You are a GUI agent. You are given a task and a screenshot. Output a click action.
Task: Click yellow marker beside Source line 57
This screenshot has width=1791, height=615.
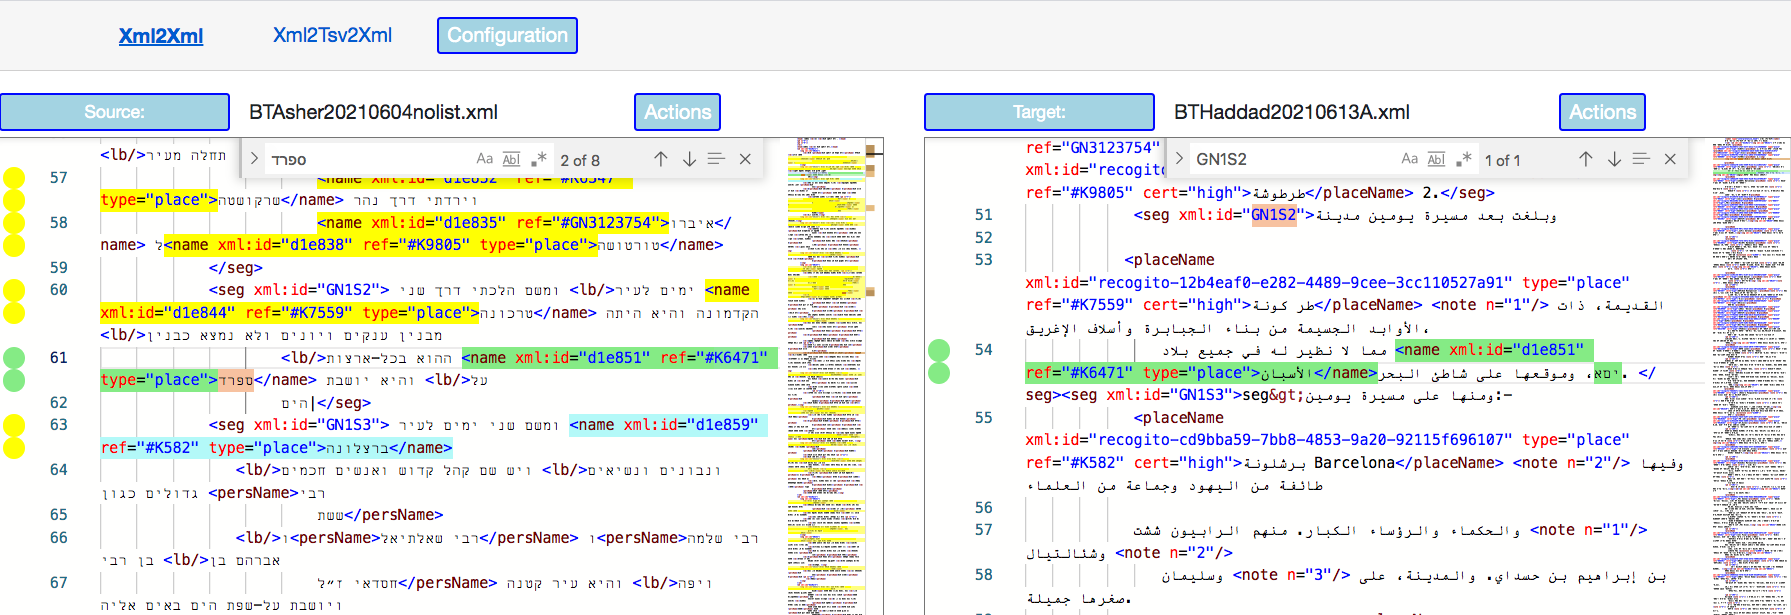[14, 178]
